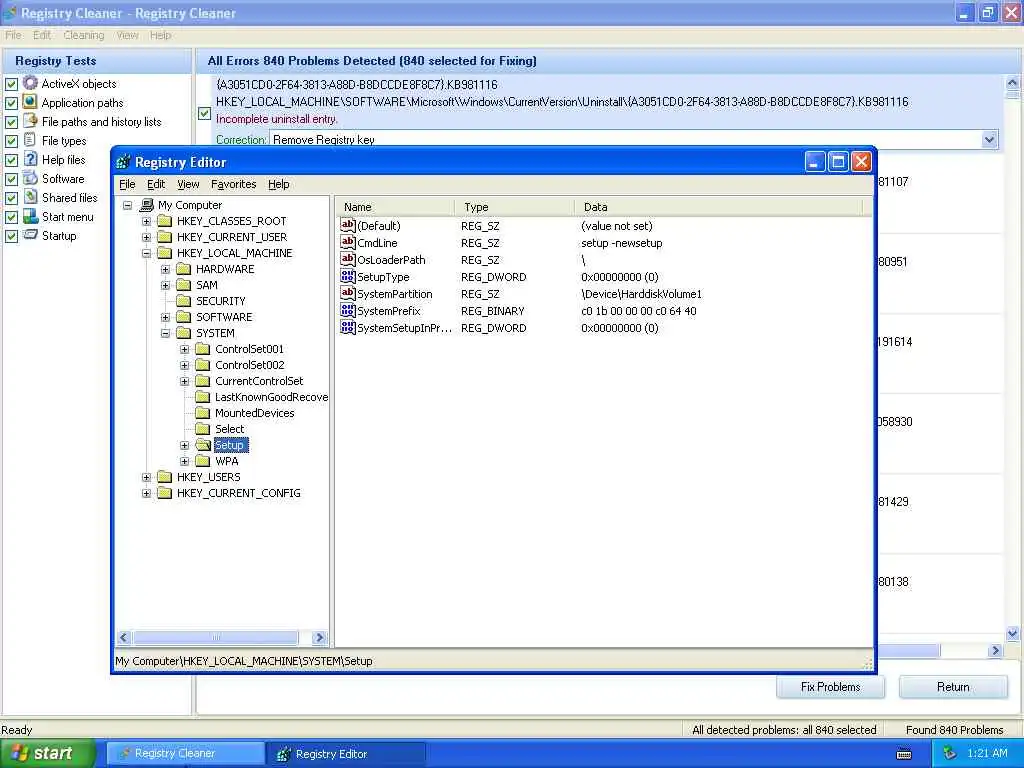
Task: Click the Software test icon
Action: point(30,178)
